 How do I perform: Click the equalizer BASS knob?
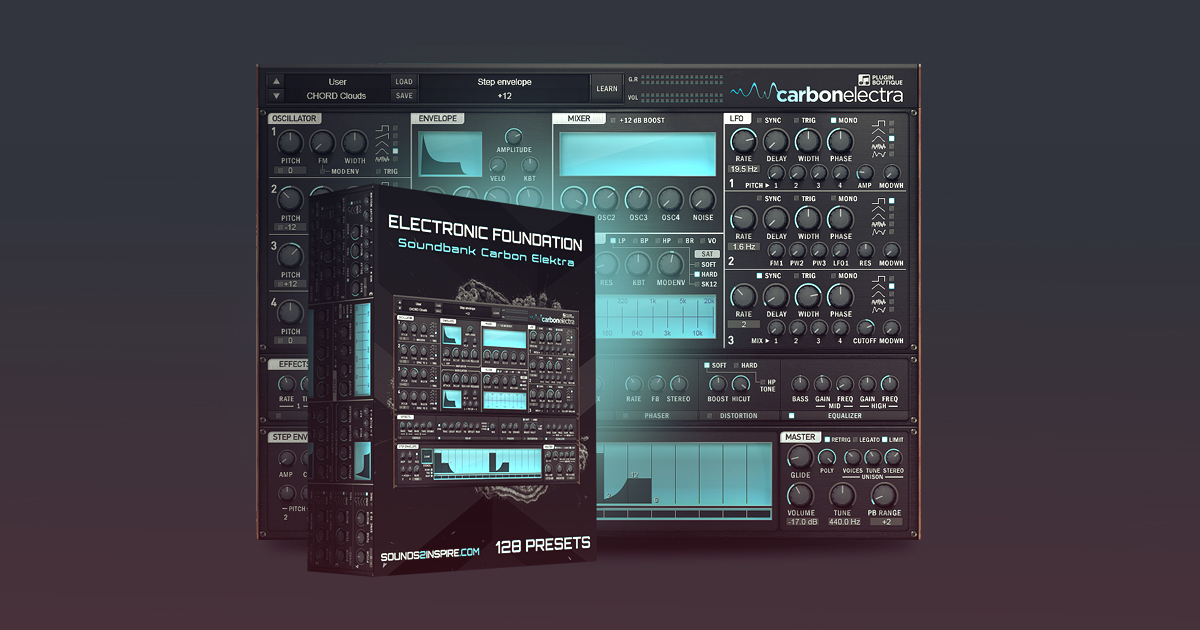800,383
